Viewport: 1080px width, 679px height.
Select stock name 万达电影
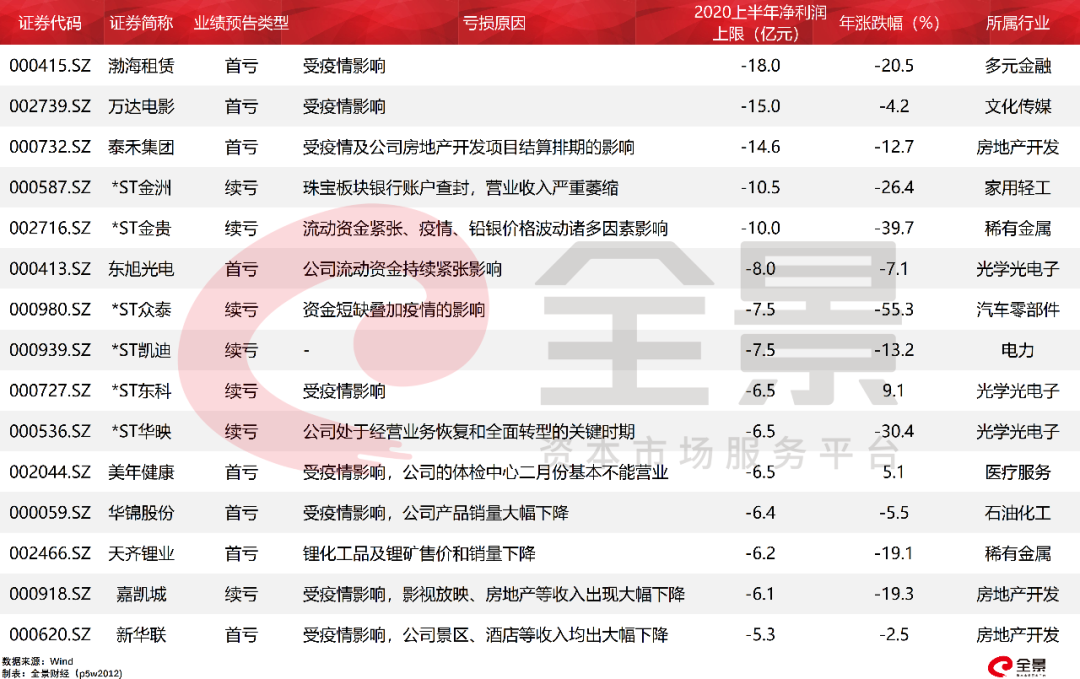click(x=141, y=107)
